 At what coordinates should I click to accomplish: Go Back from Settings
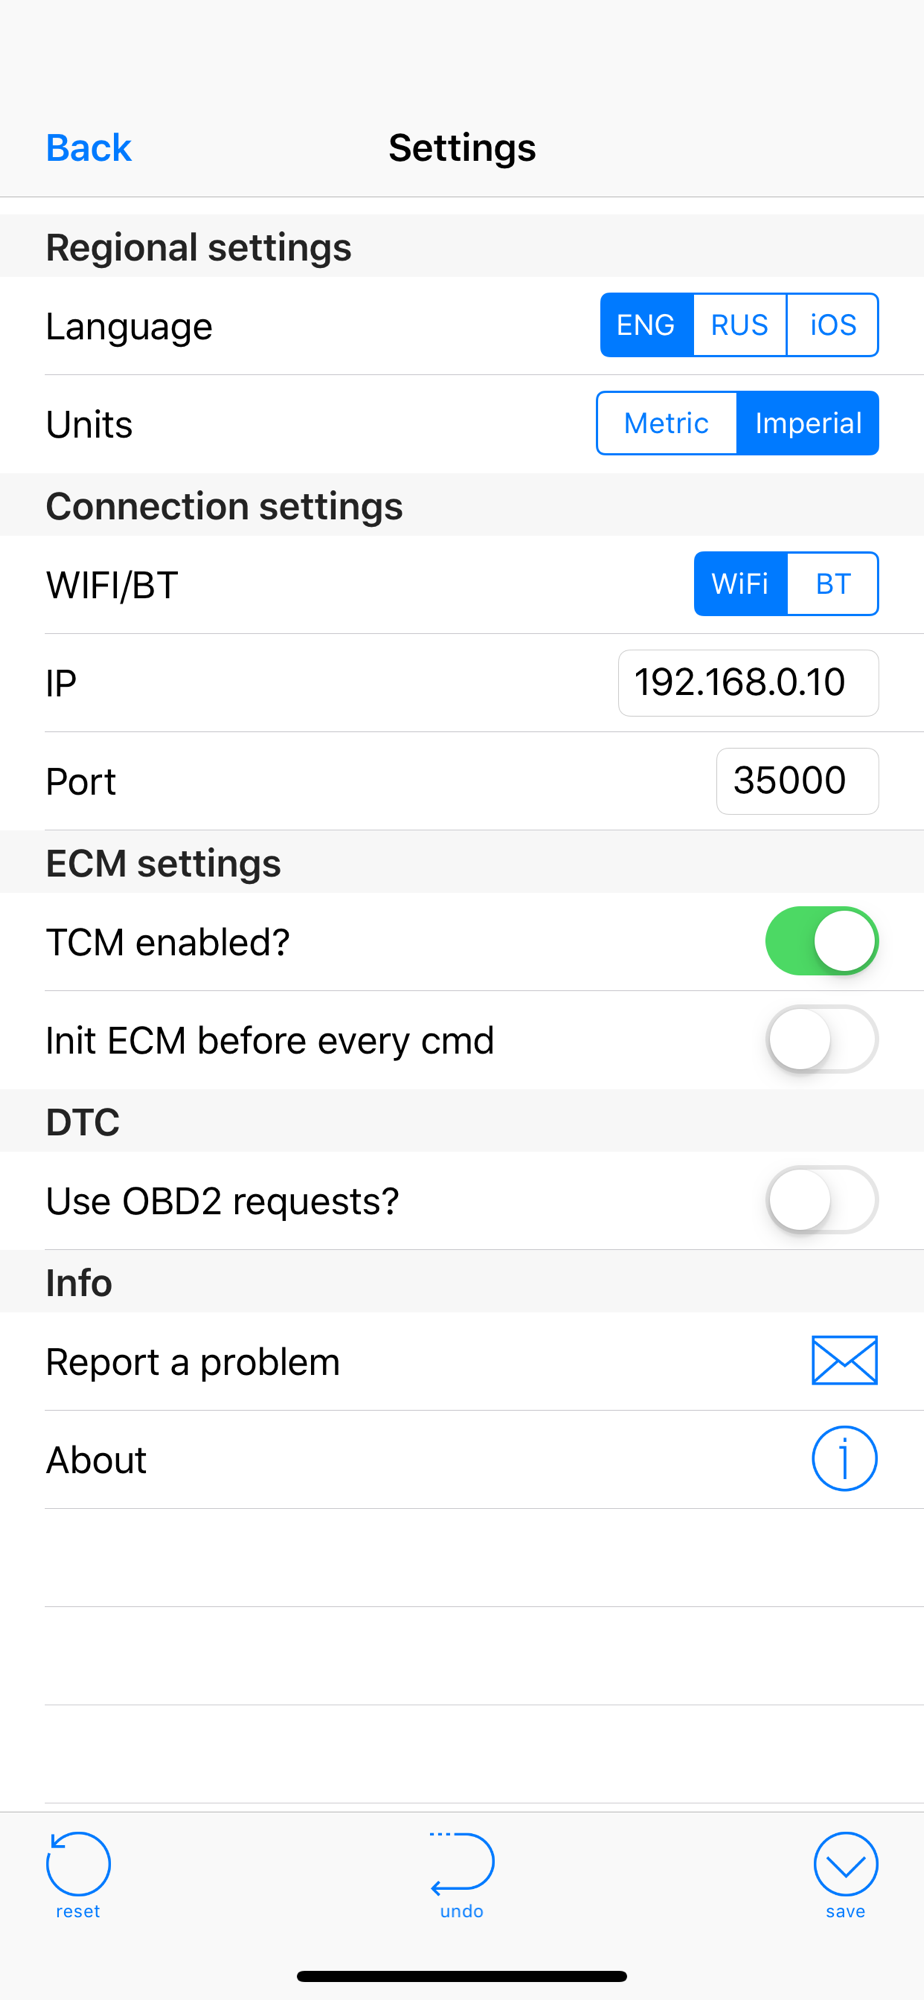(89, 148)
